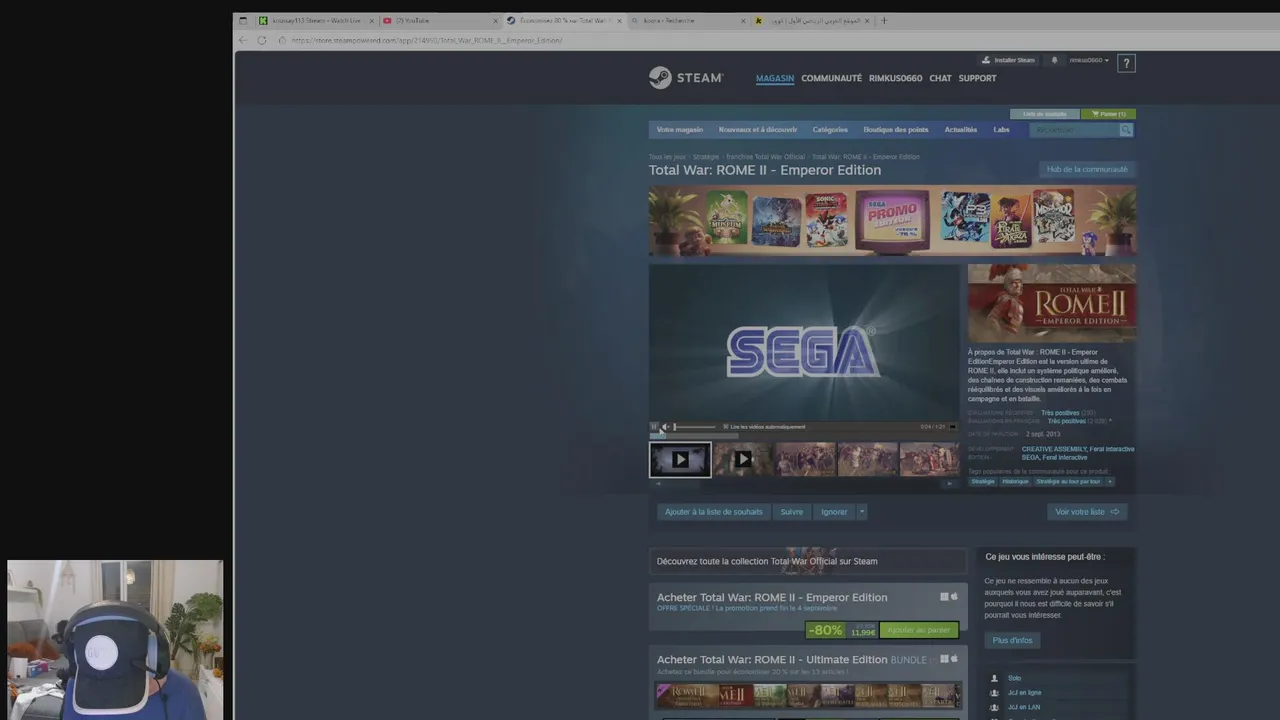The width and height of the screenshot is (1280, 720).
Task: Click Voir votre liste button
Action: click(x=1087, y=512)
